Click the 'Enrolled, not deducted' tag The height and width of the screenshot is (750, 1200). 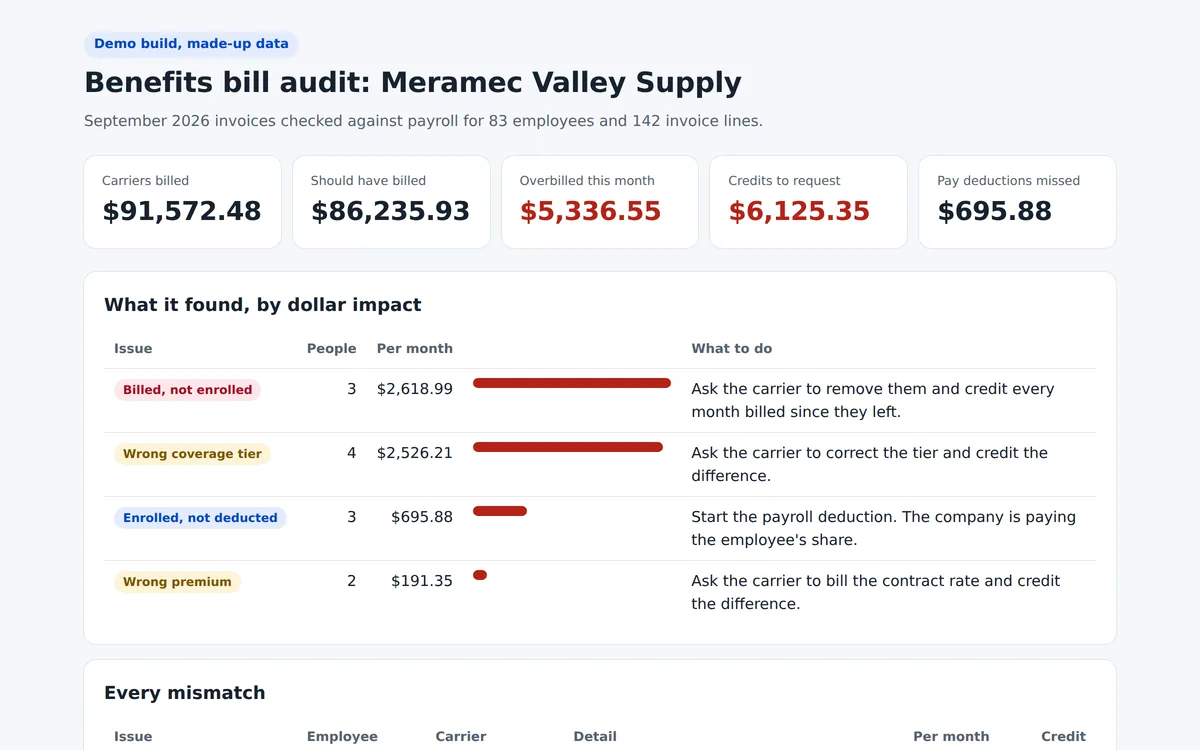tap(200, 518)
